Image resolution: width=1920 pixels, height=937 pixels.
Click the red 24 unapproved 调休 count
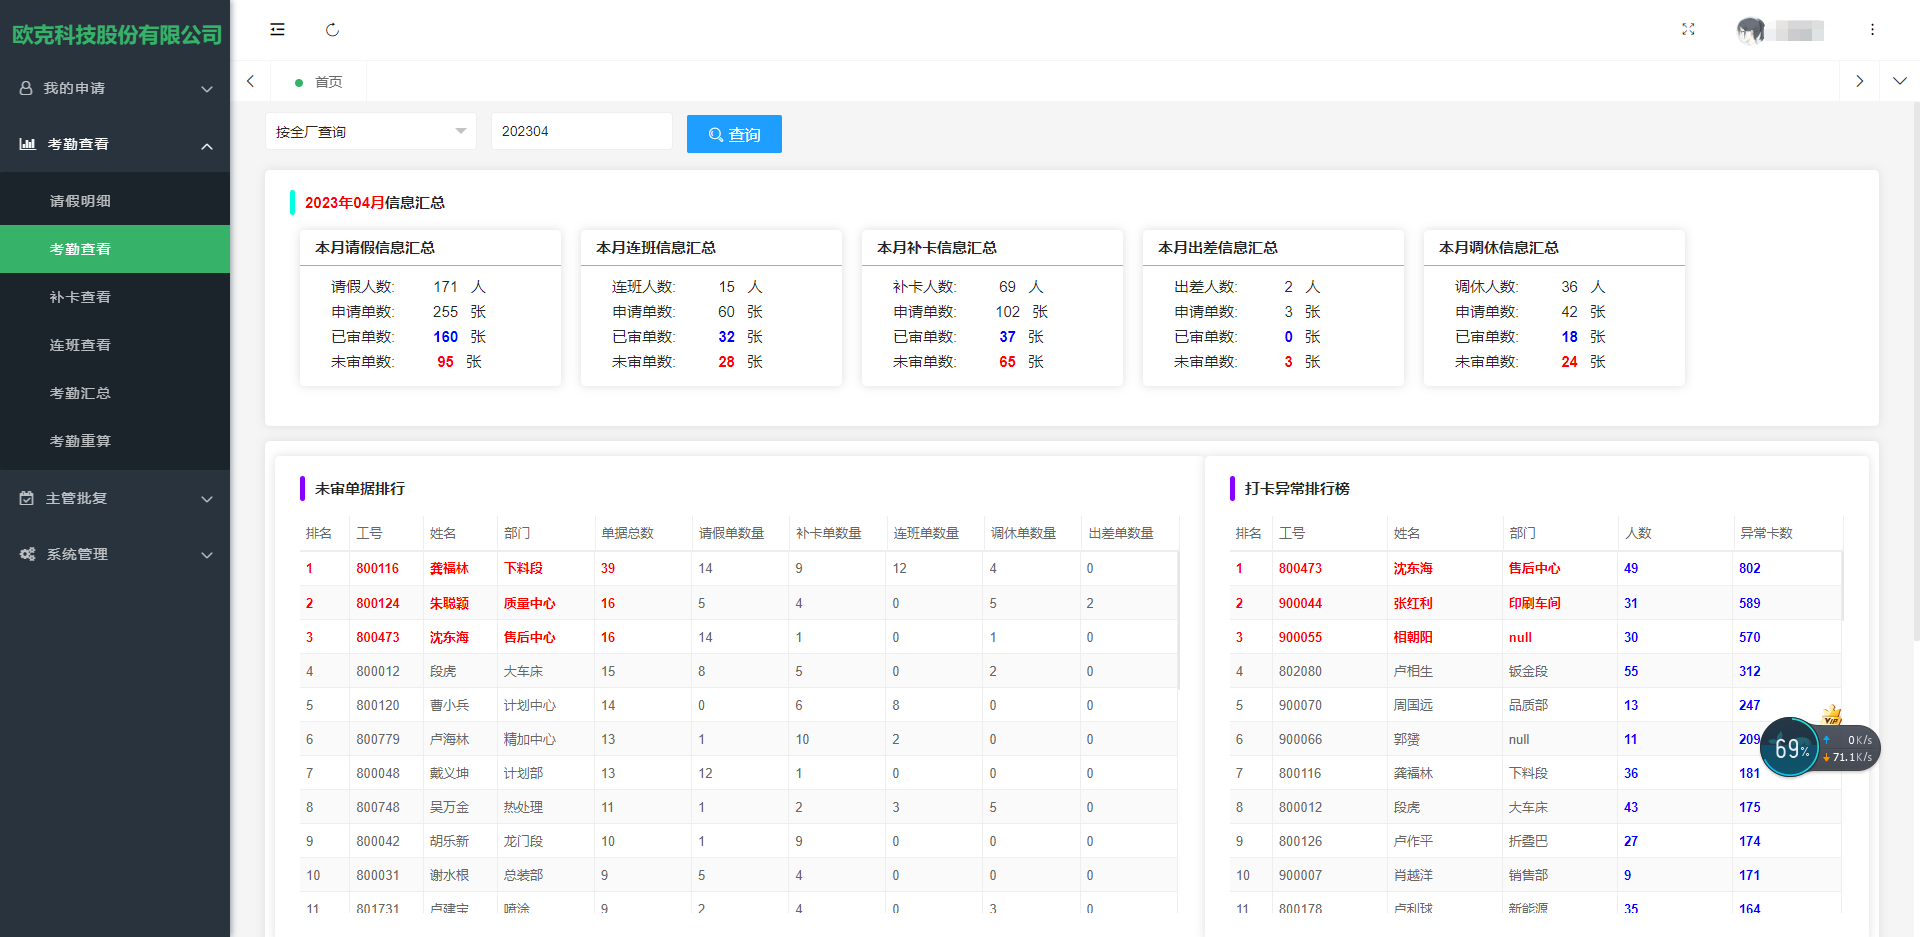click(1569, 362)
